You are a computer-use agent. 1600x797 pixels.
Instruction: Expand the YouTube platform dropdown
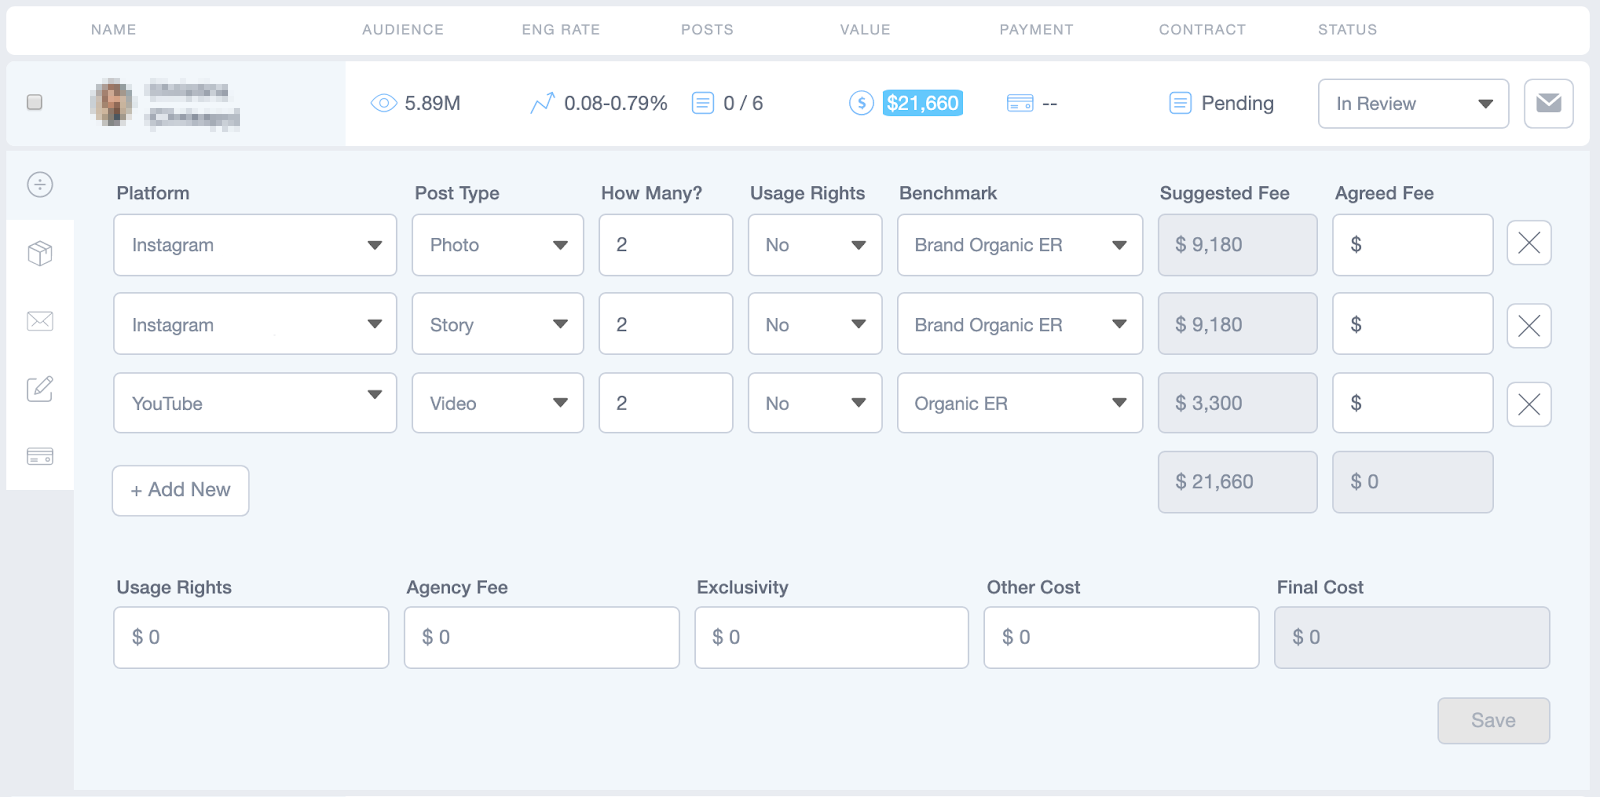[x=255, y=403]
